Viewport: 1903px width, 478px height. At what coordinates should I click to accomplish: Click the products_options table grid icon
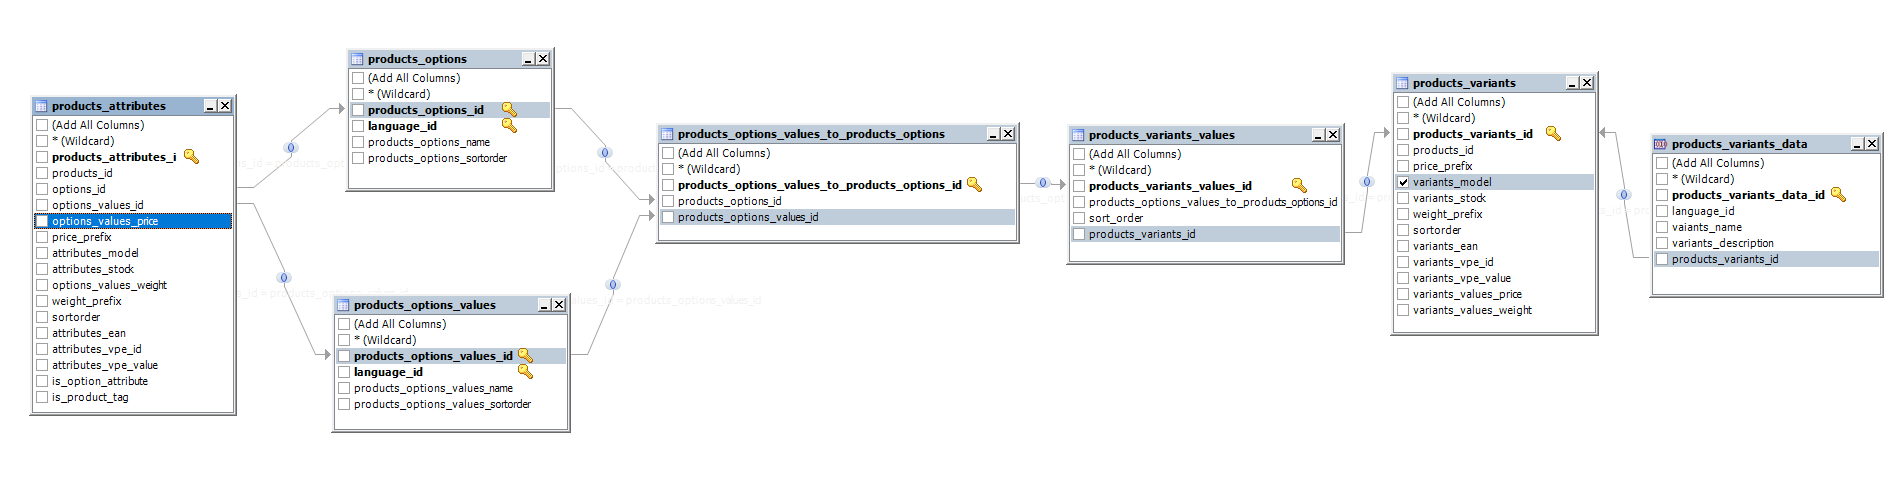(357, 59)
